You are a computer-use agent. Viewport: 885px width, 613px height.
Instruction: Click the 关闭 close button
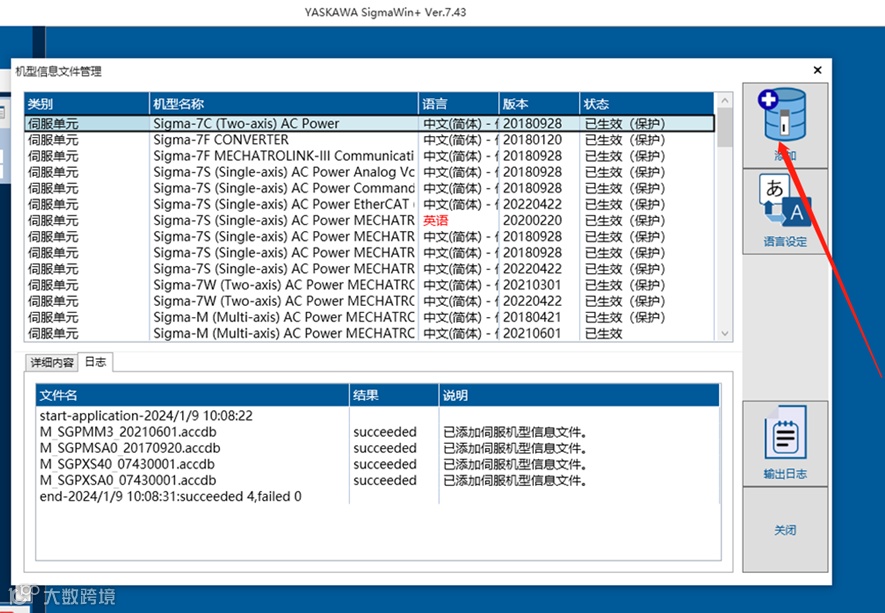[785, 530]
